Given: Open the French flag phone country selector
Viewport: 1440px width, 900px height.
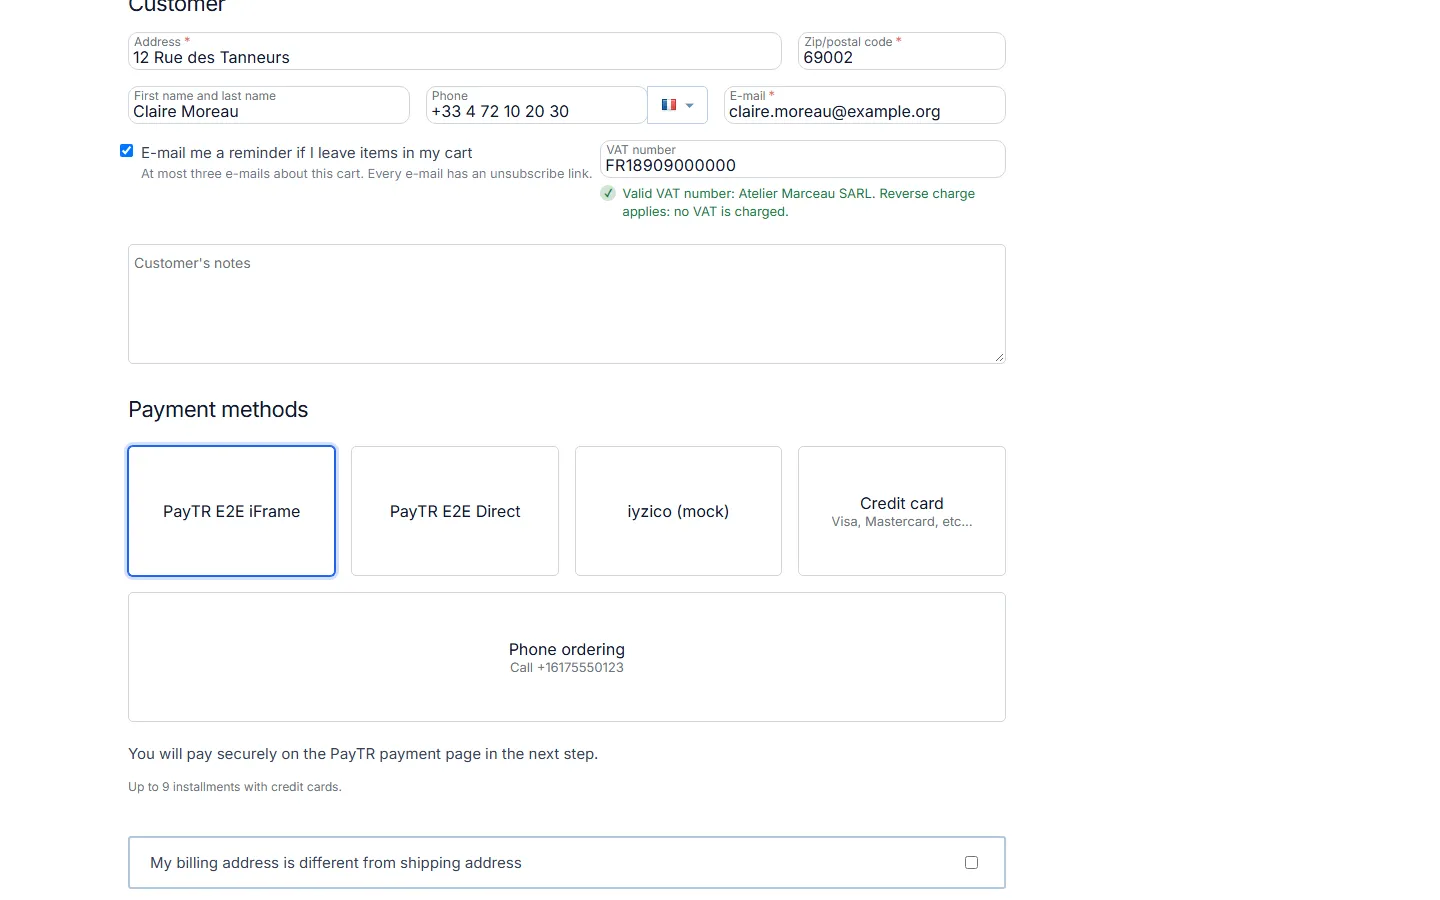Looking at the screenshot, I should coord(677,105).
